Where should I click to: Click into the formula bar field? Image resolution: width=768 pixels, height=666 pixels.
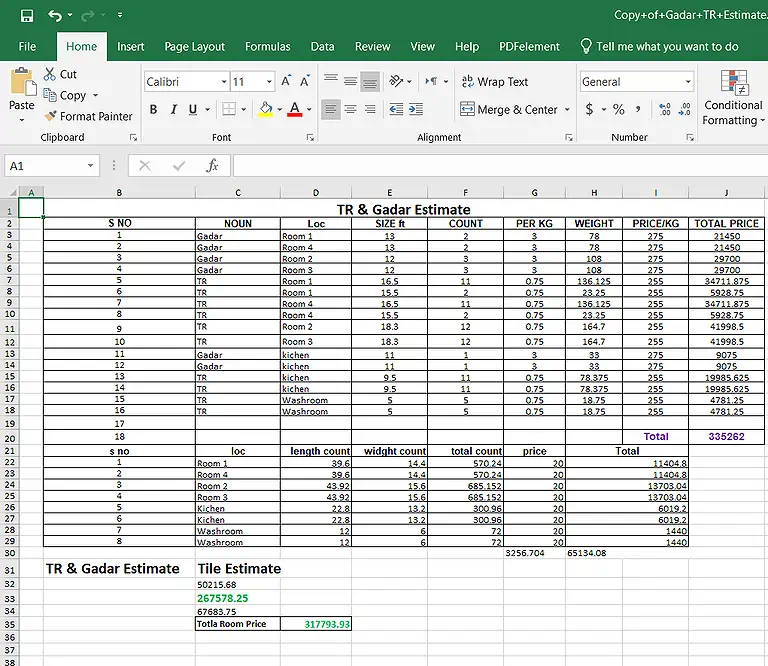click(x=501, y=166)
